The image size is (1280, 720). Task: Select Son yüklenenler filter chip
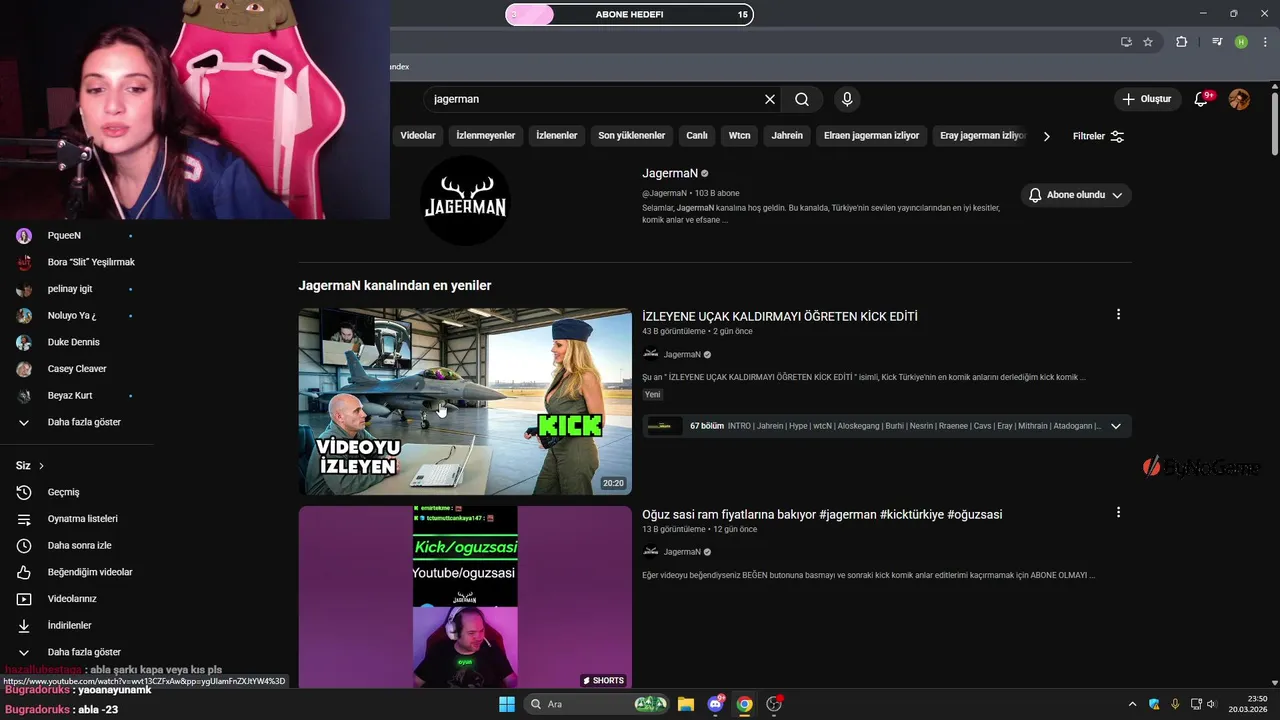point(632,136)
